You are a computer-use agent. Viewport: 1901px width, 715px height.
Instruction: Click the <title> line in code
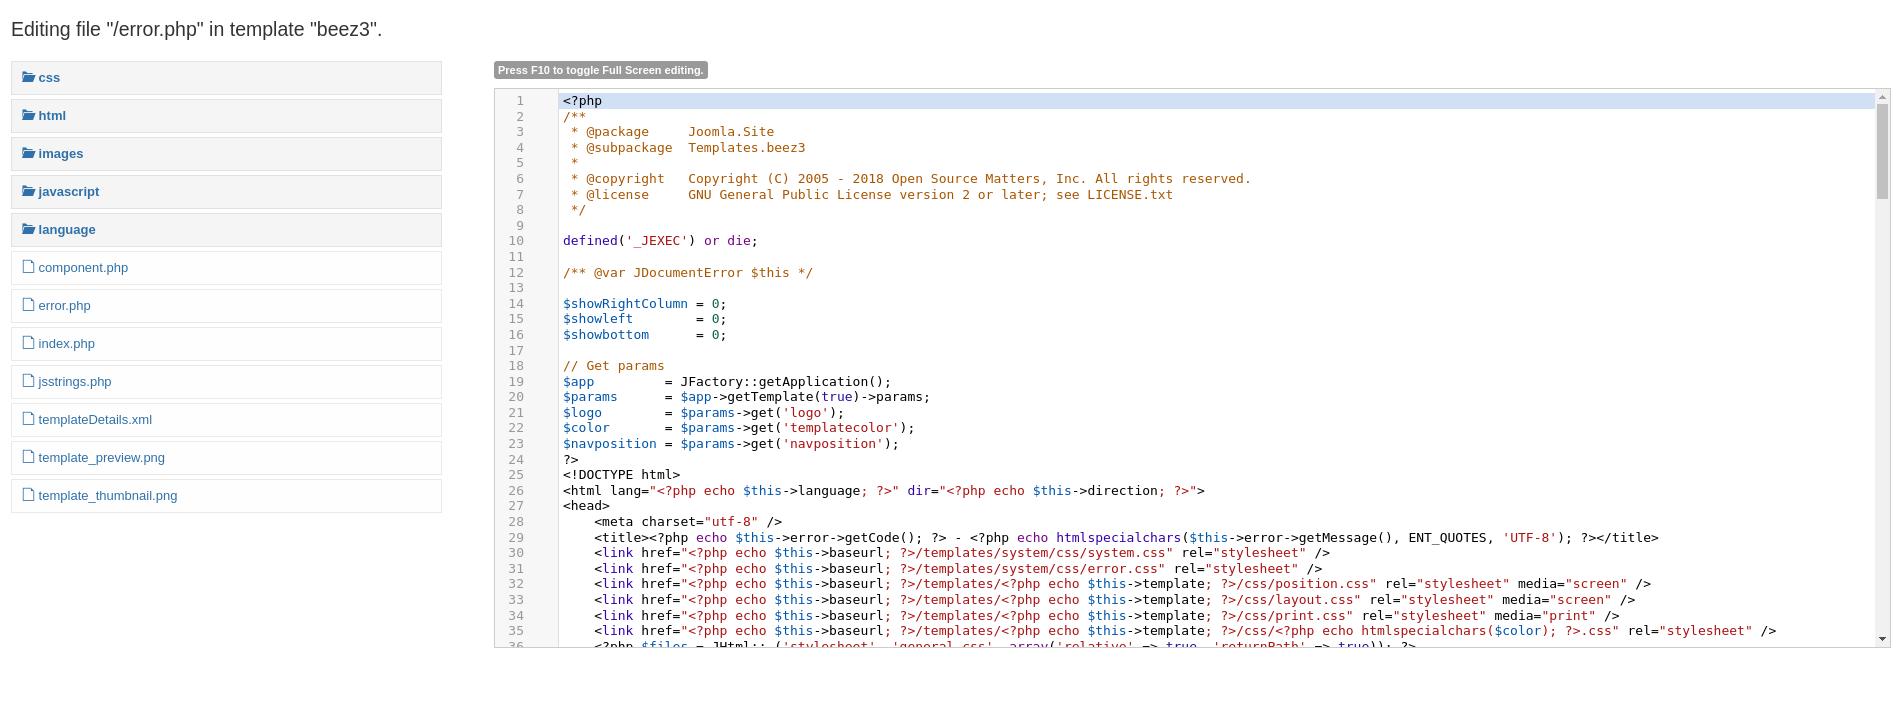(1126, 538)
